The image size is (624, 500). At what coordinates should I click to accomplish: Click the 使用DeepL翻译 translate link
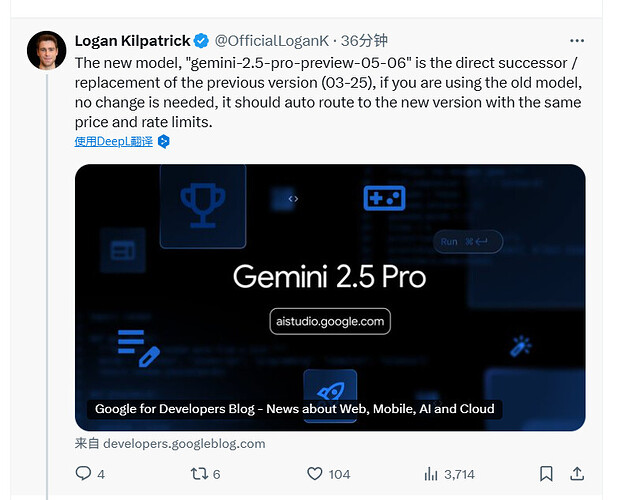click(x=113, y=141)
